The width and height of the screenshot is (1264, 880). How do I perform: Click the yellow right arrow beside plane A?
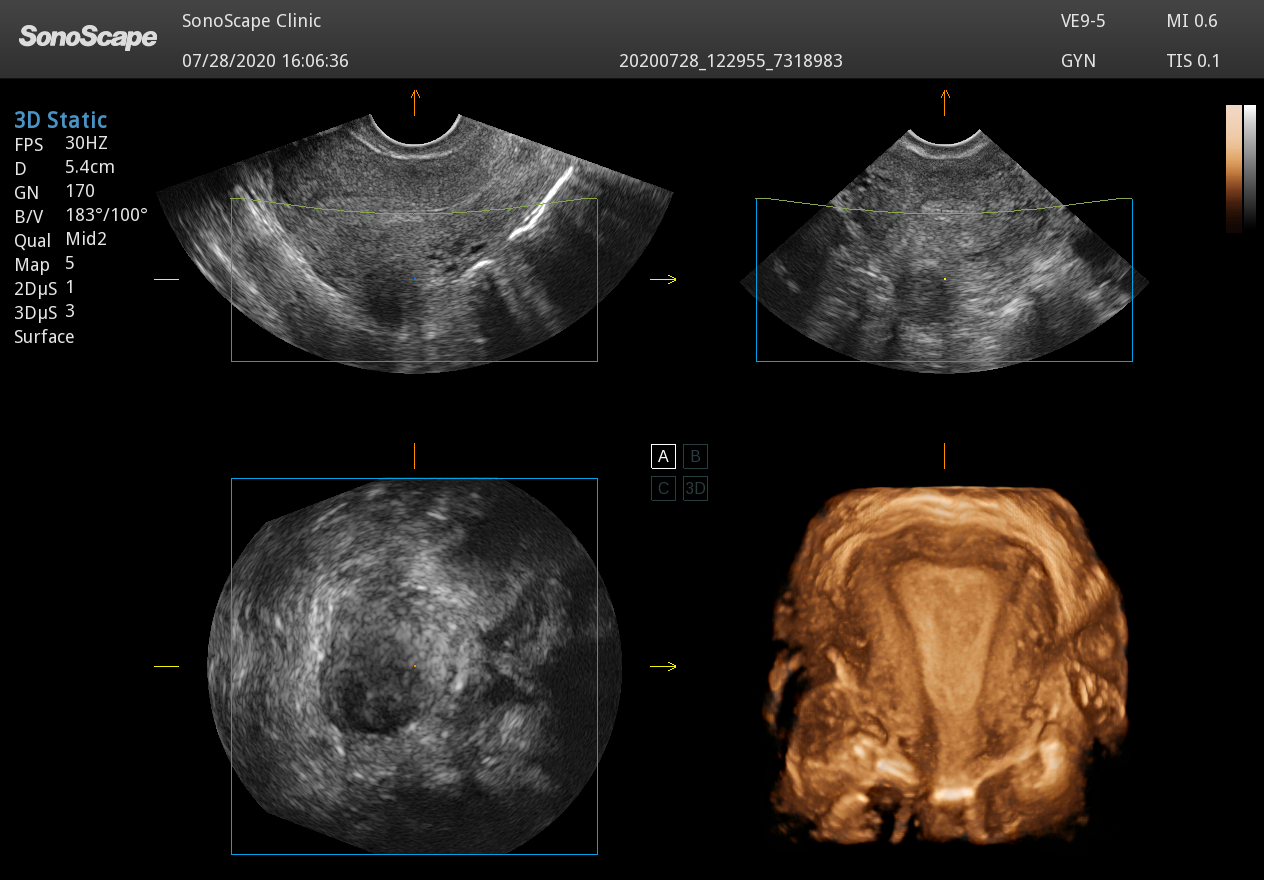click(x=663, y=280)
